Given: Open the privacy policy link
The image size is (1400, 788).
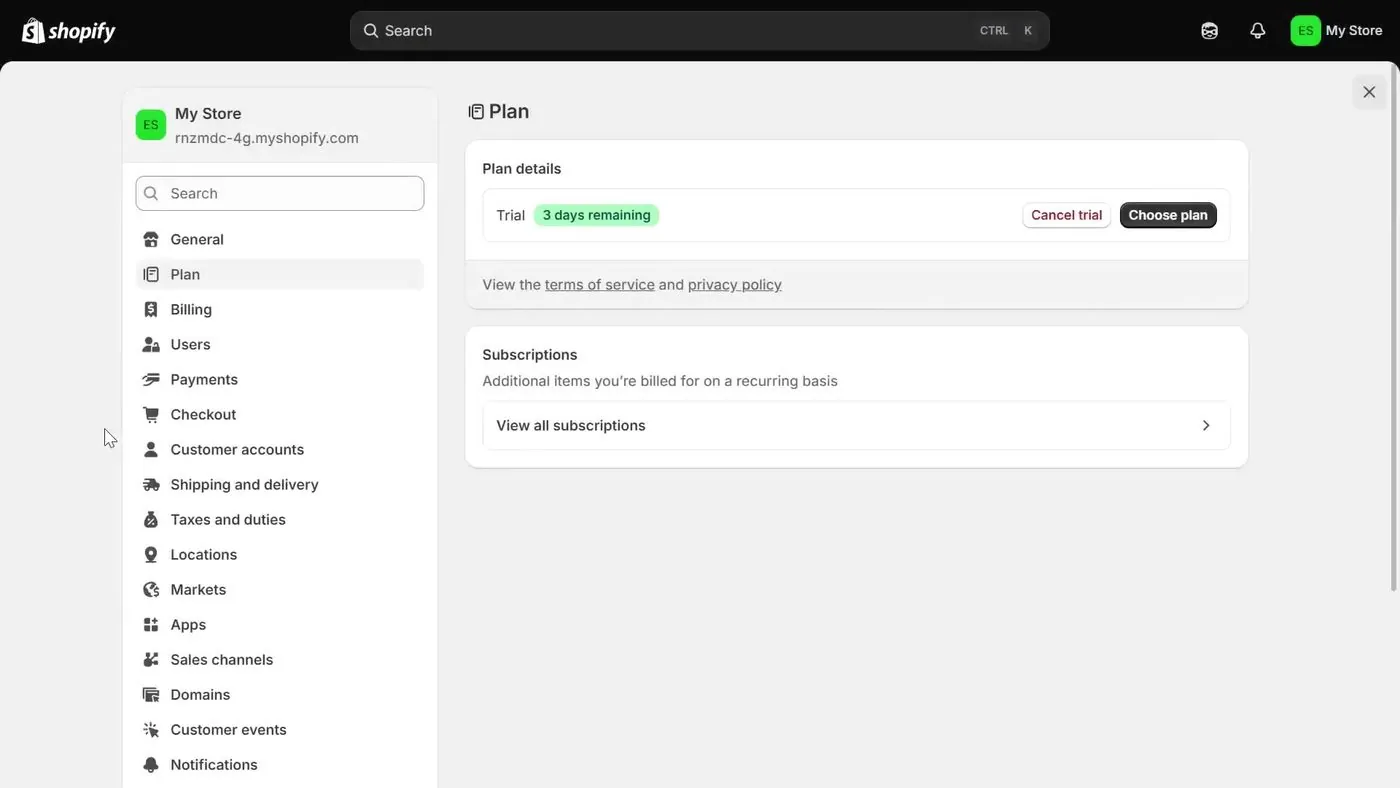Looking at the screenshot, I should 735,285.
